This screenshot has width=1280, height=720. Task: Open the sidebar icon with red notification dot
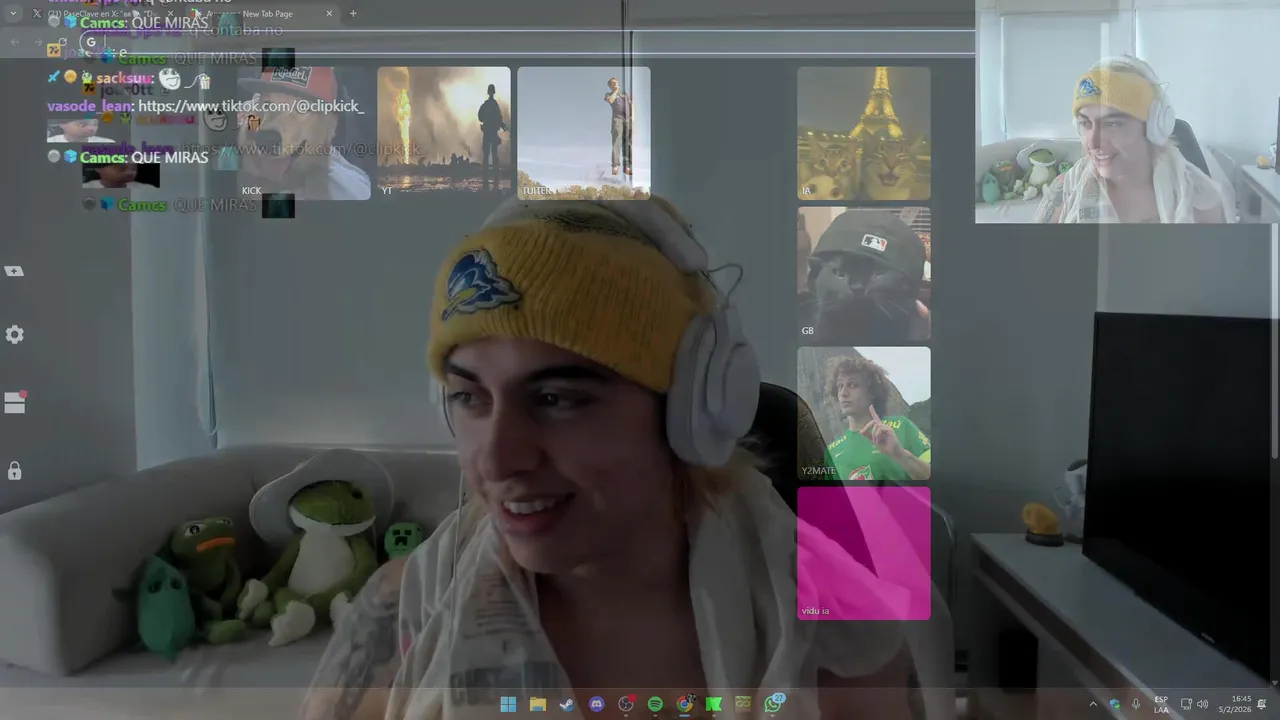coord(14,402)
